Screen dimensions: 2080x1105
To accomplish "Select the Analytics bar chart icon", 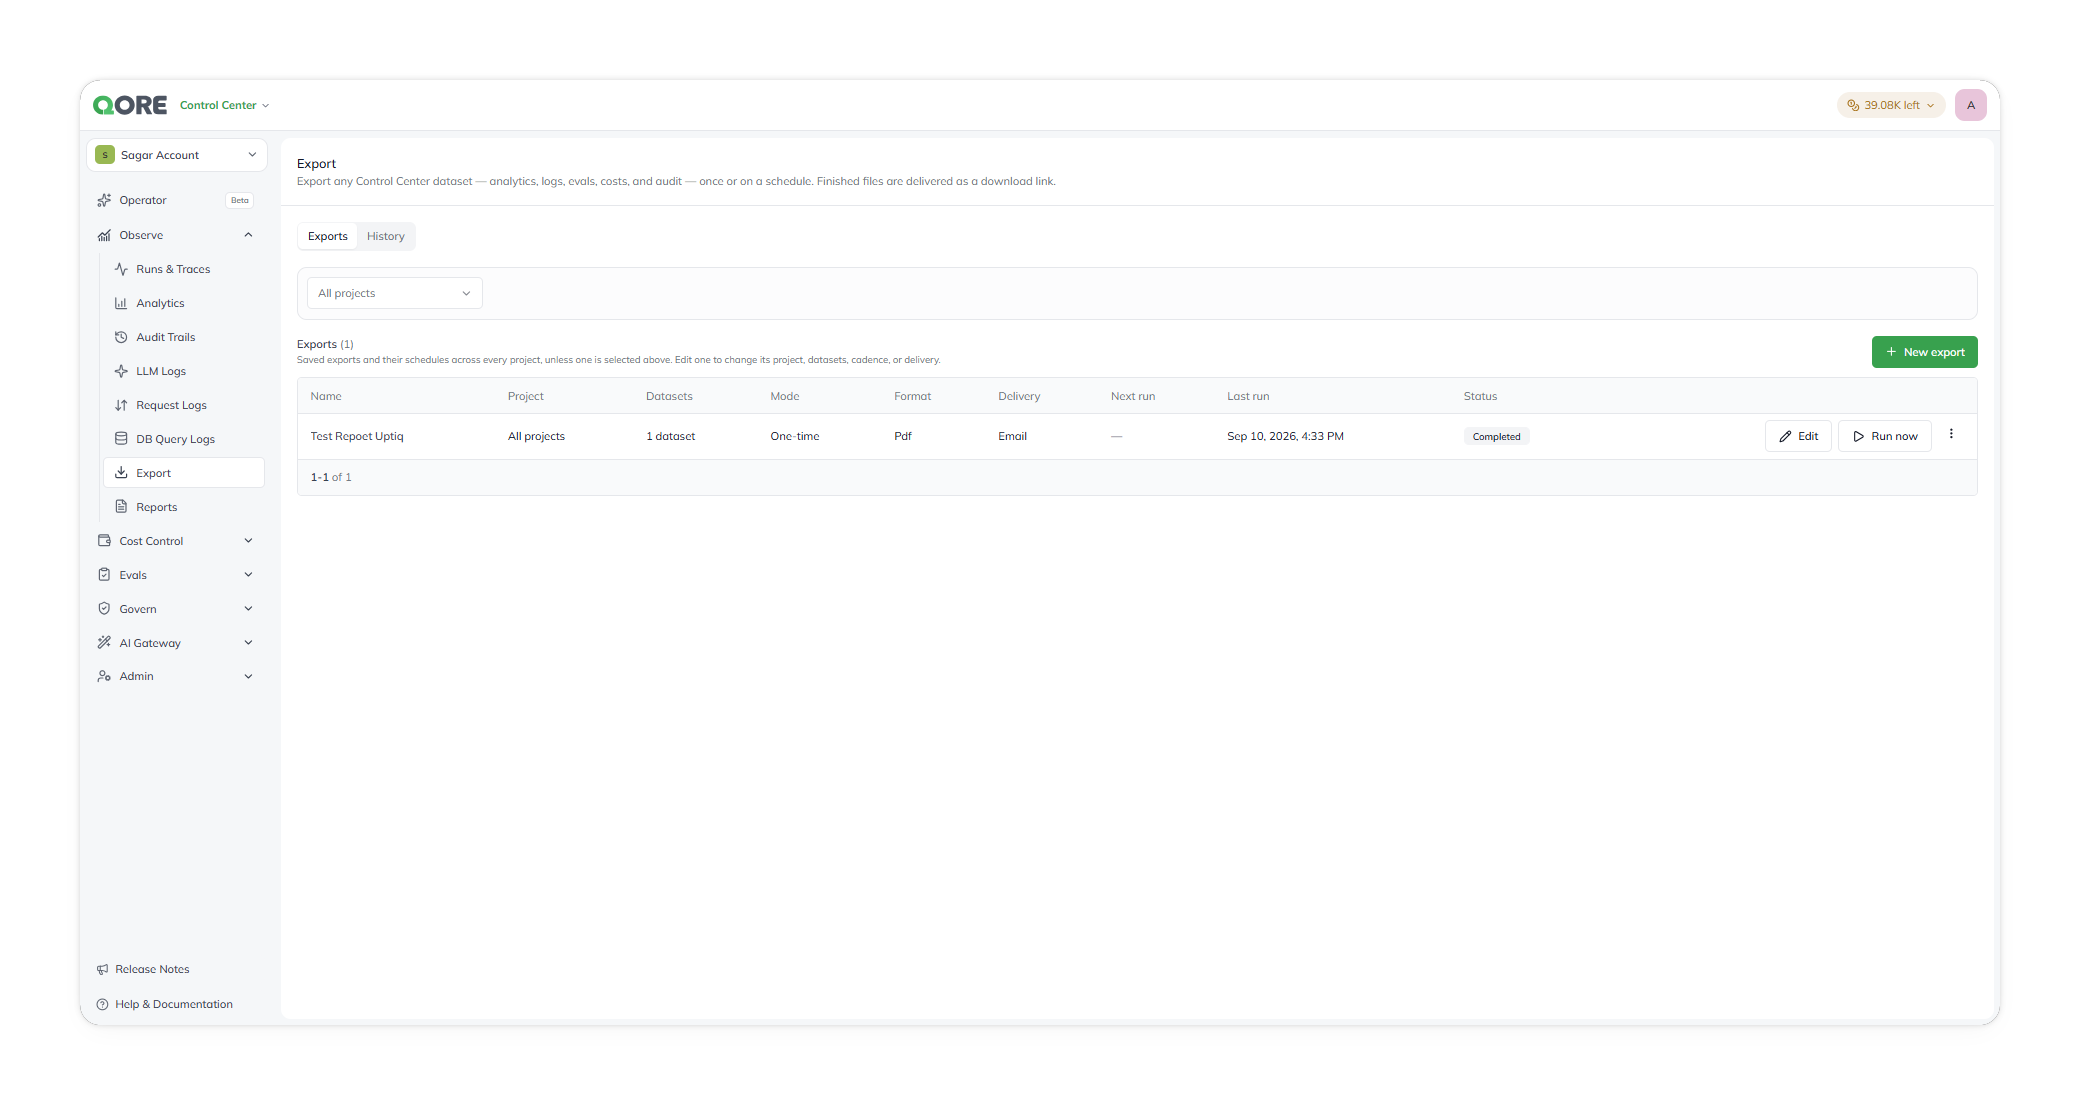I will (121, 303).
